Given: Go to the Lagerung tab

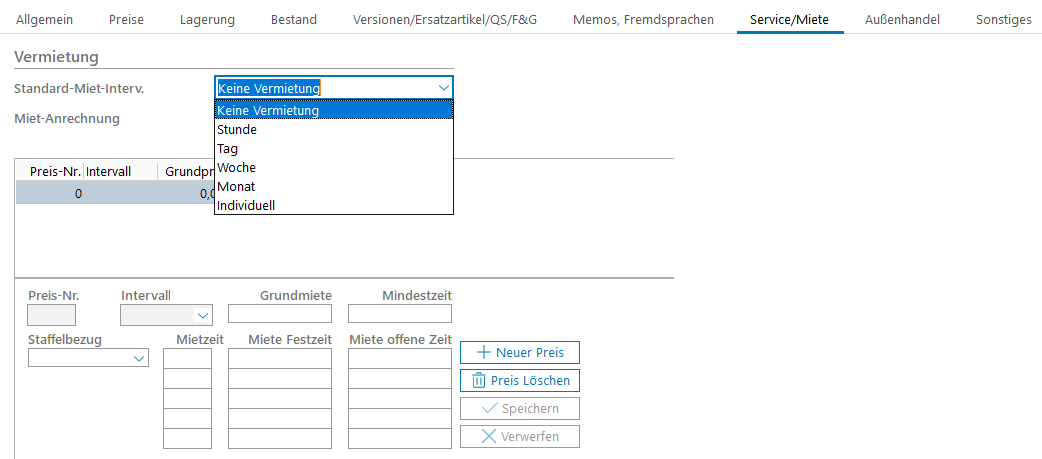Looking at the screenshot, I should (207, 19).
